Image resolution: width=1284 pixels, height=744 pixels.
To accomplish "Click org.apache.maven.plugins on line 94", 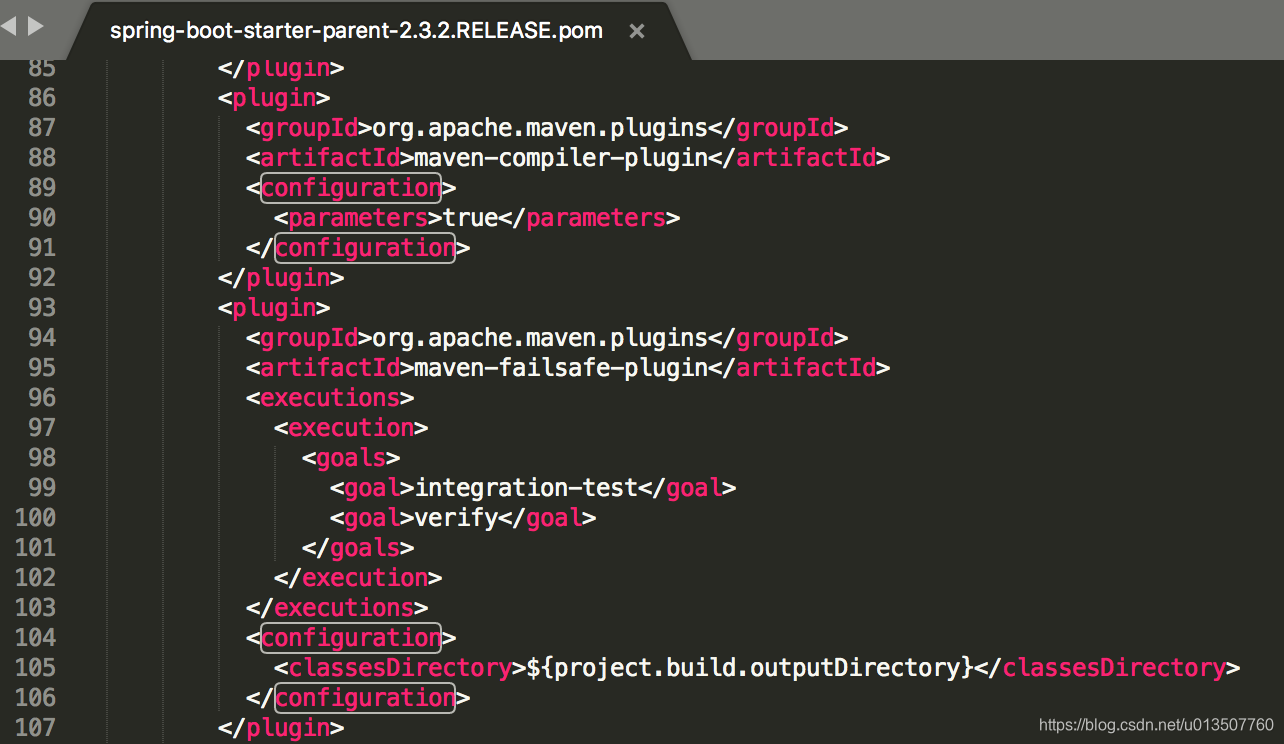I will (540, 338).
